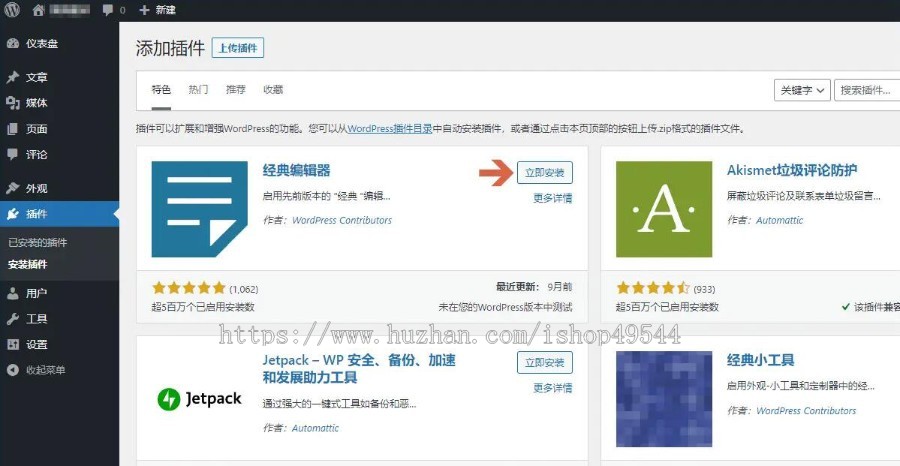Open the WordPress logo menu
Image resolution: width=900 pixels, height=466 pixels.
click(12, 10)
